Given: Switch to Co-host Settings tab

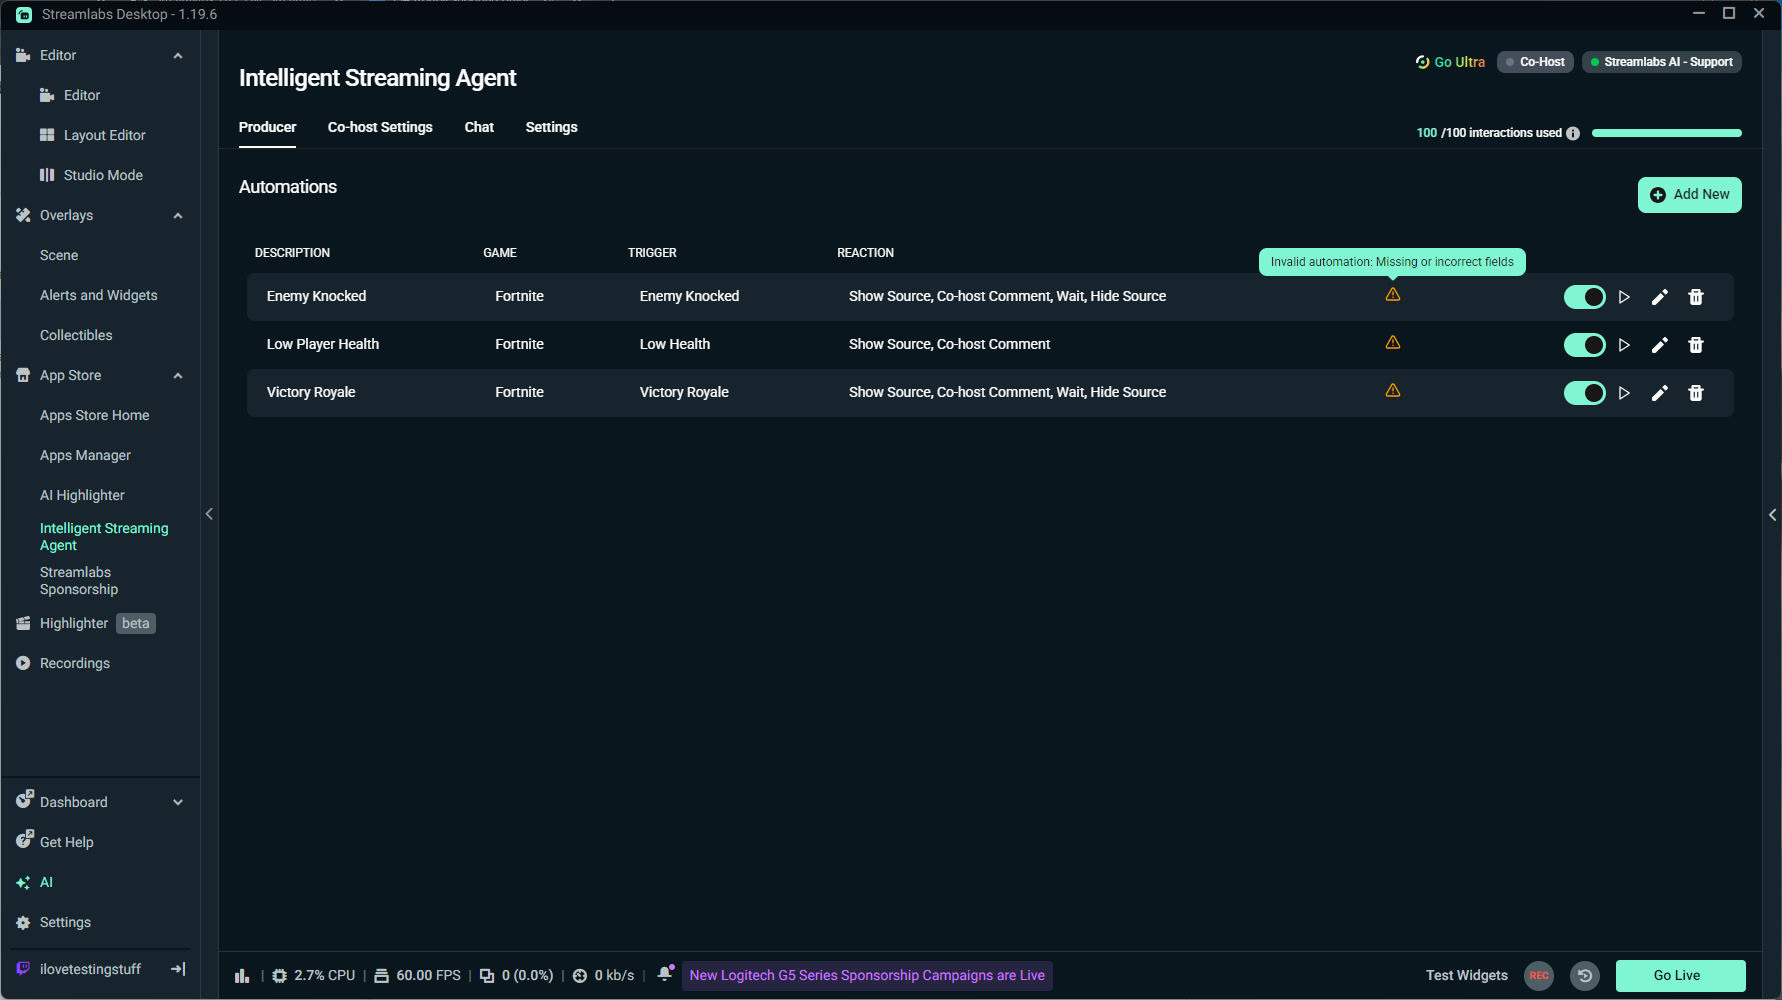Looking at the screenshot, I should [380, 127].
